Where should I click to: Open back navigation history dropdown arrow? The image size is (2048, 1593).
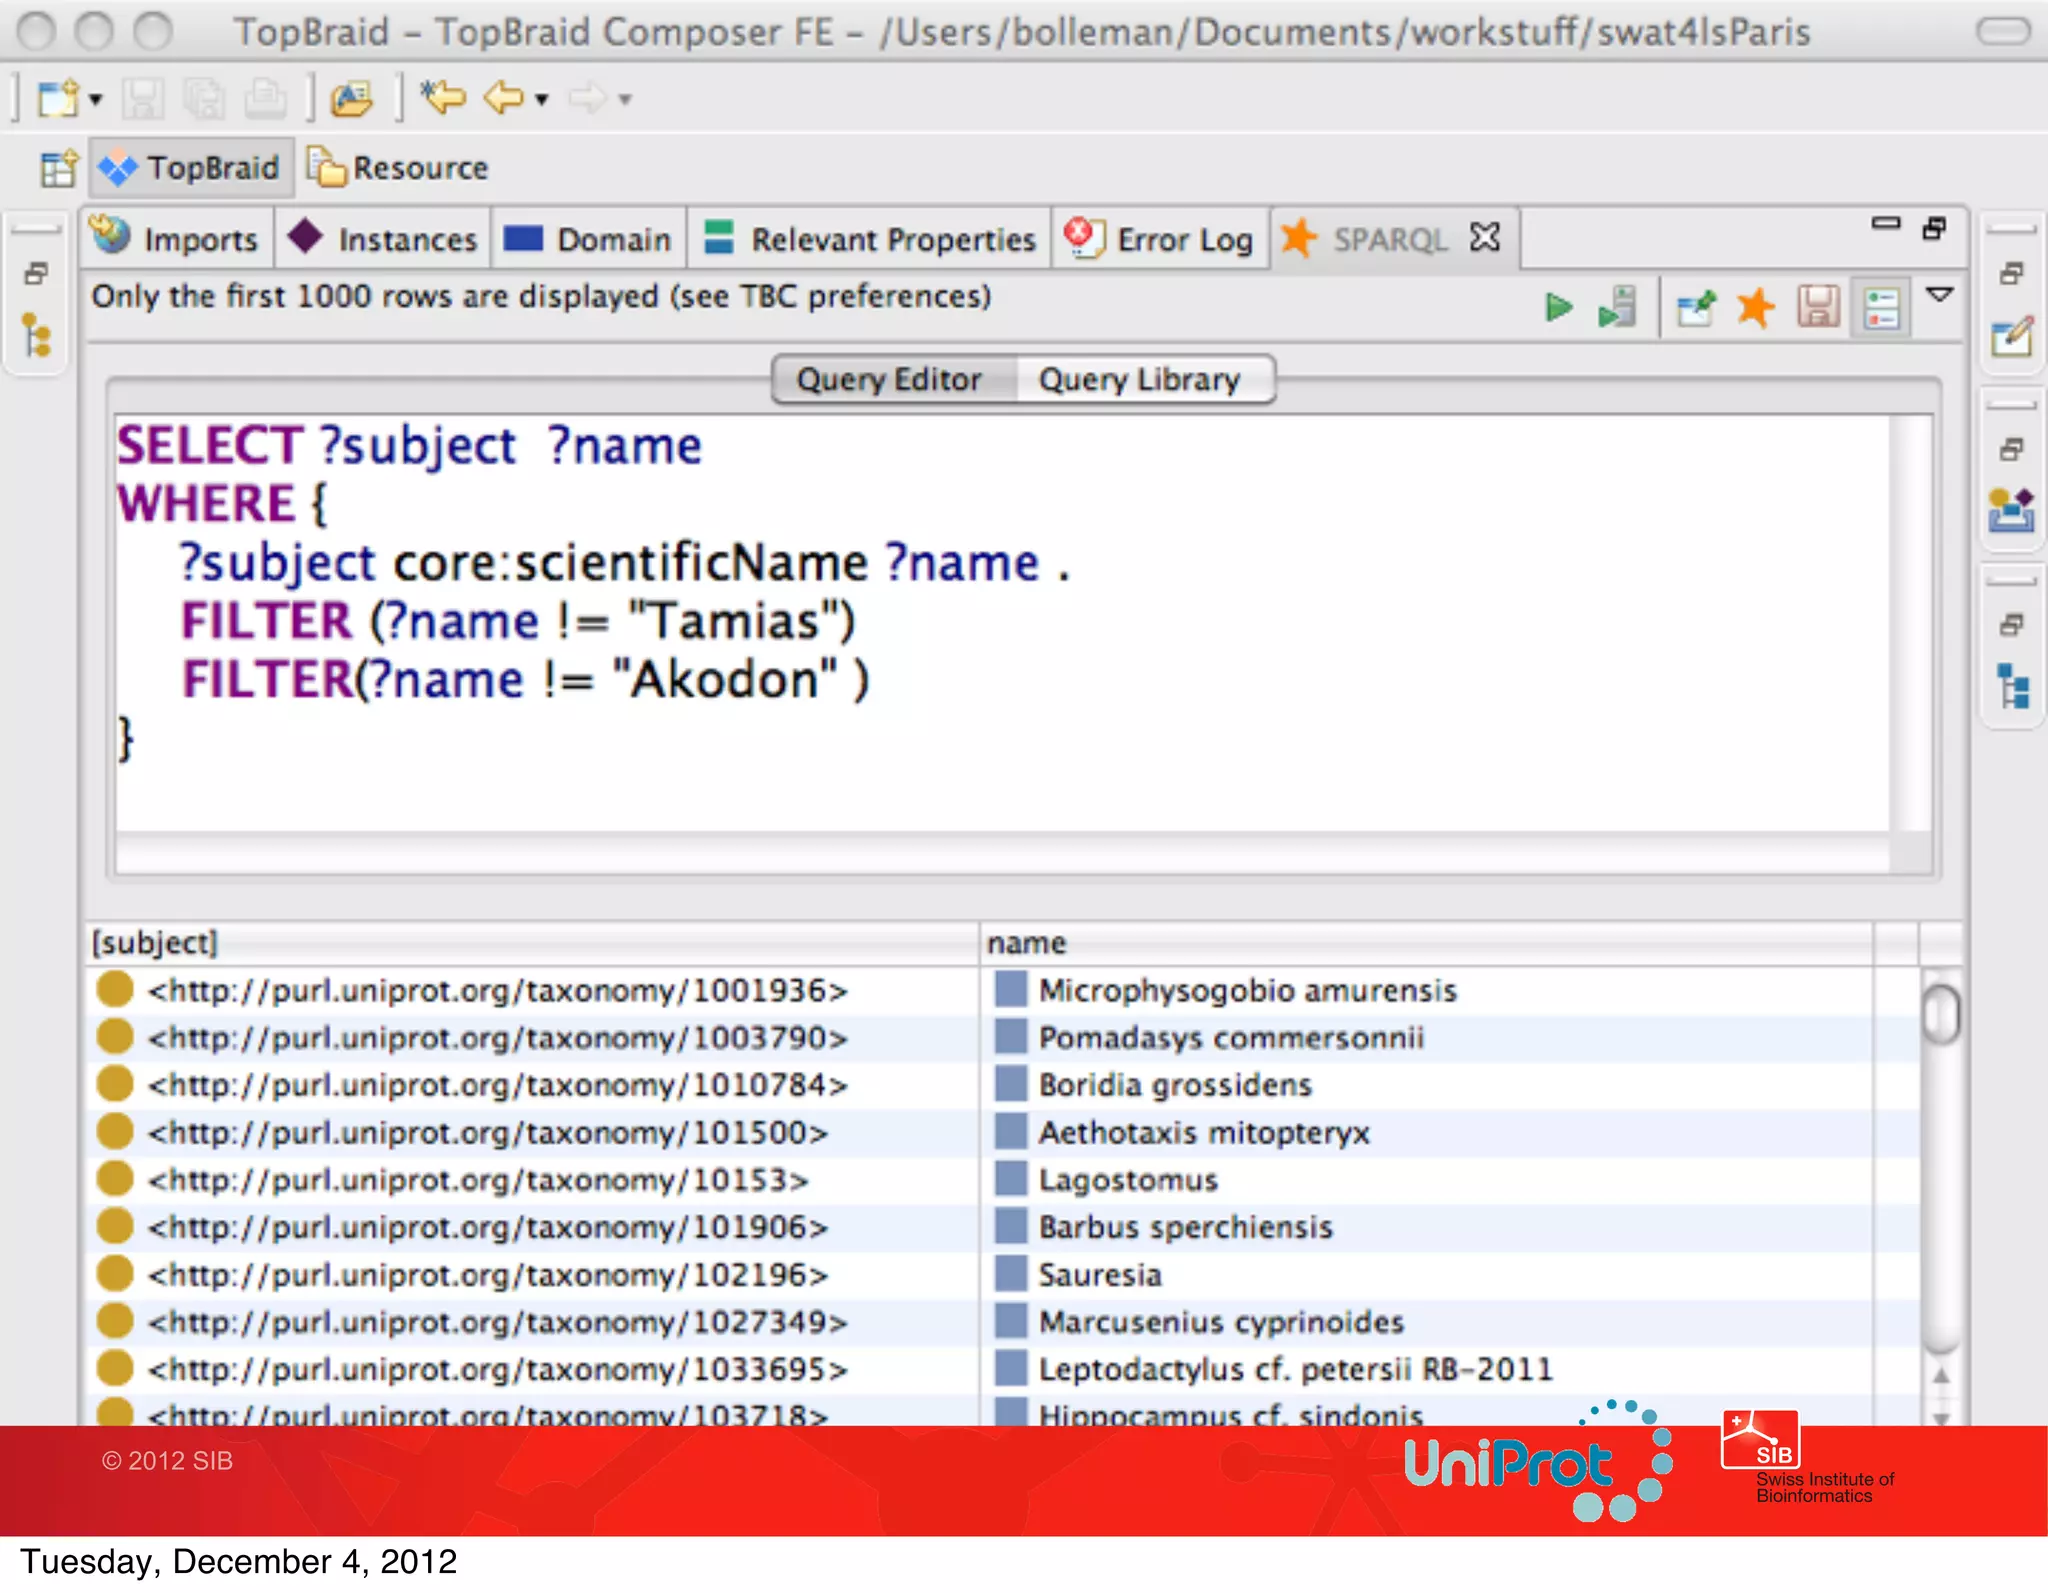pyautogui.click(x=542, y=99)
